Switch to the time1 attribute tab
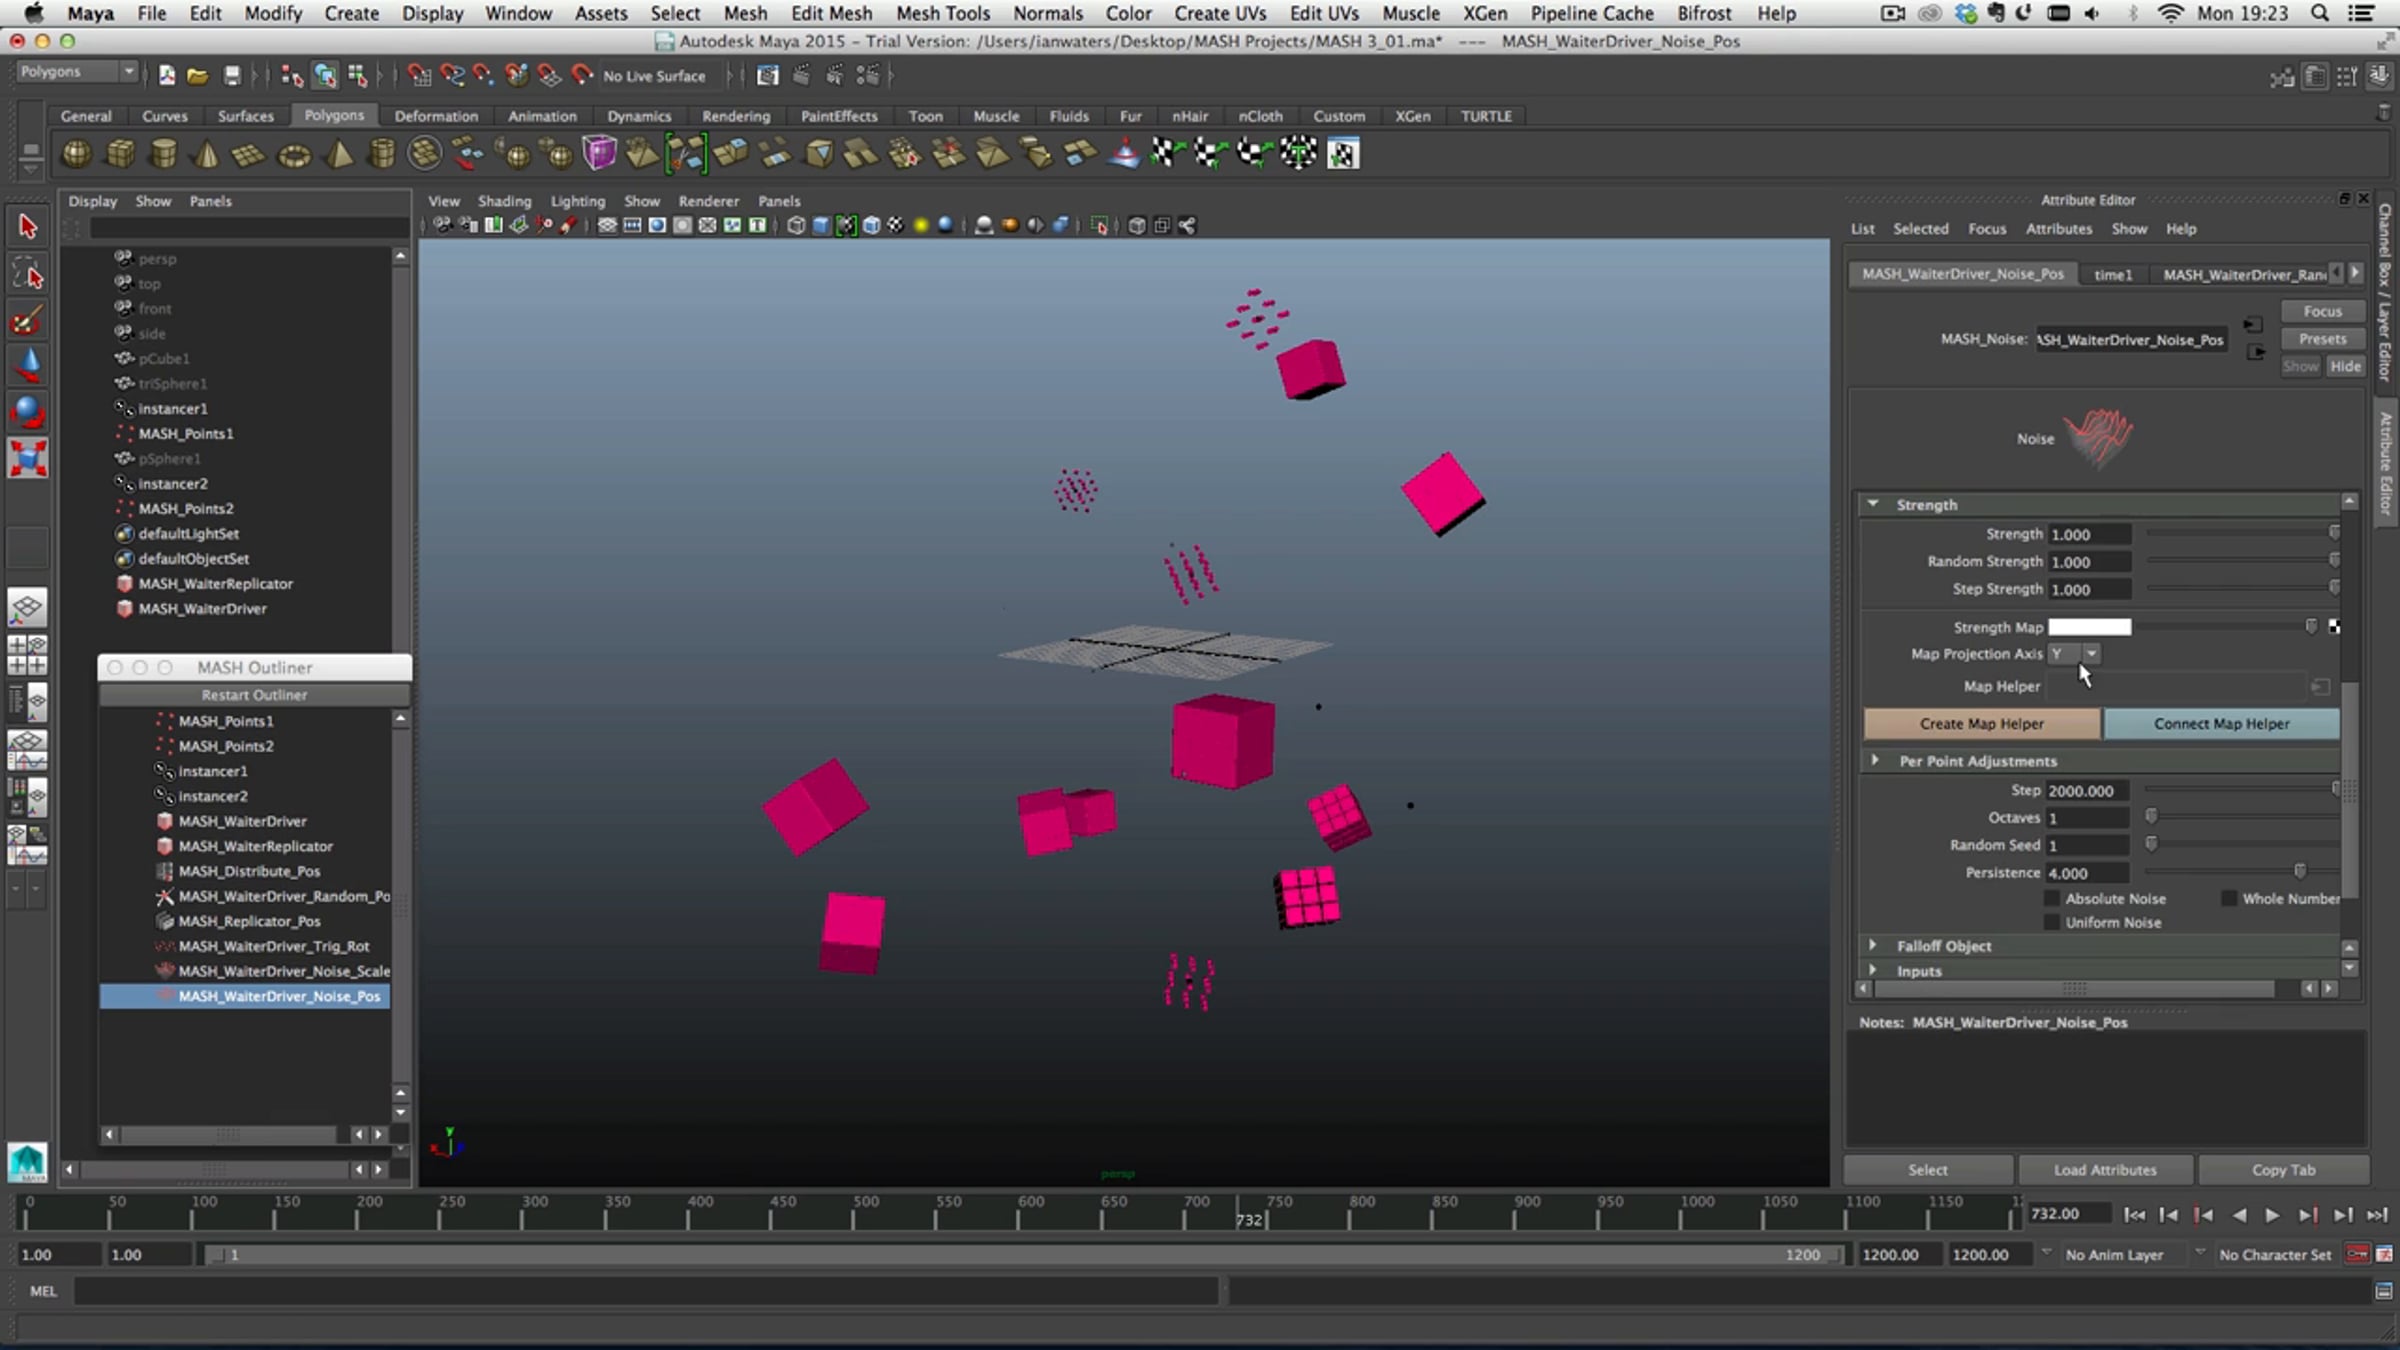 2113,274
